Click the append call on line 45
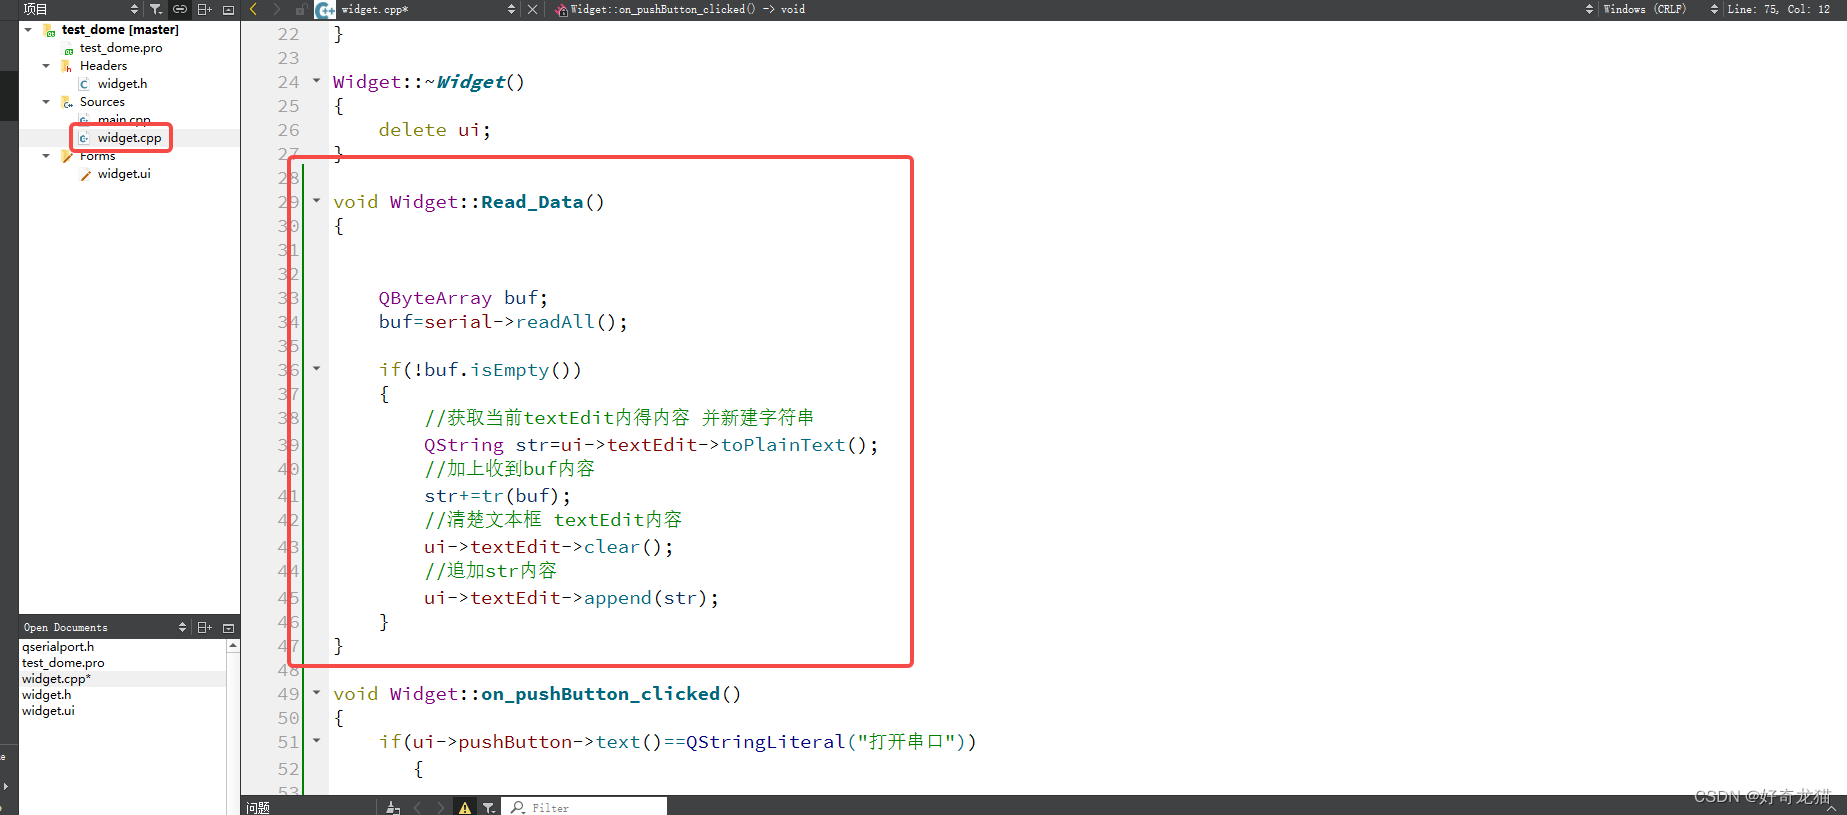The height and width of the screenshot is (815, 1847). click(617, 598)
